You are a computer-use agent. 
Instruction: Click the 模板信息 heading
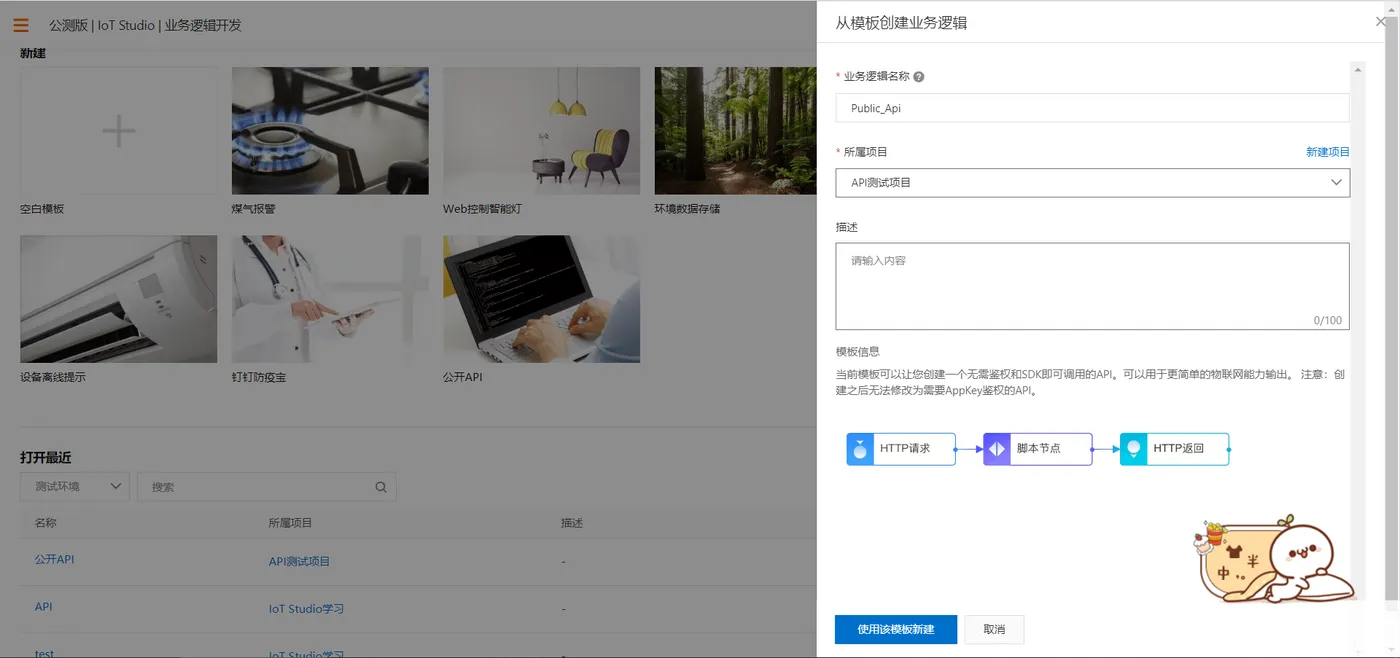pyautogui.click(x=858, y=351)
